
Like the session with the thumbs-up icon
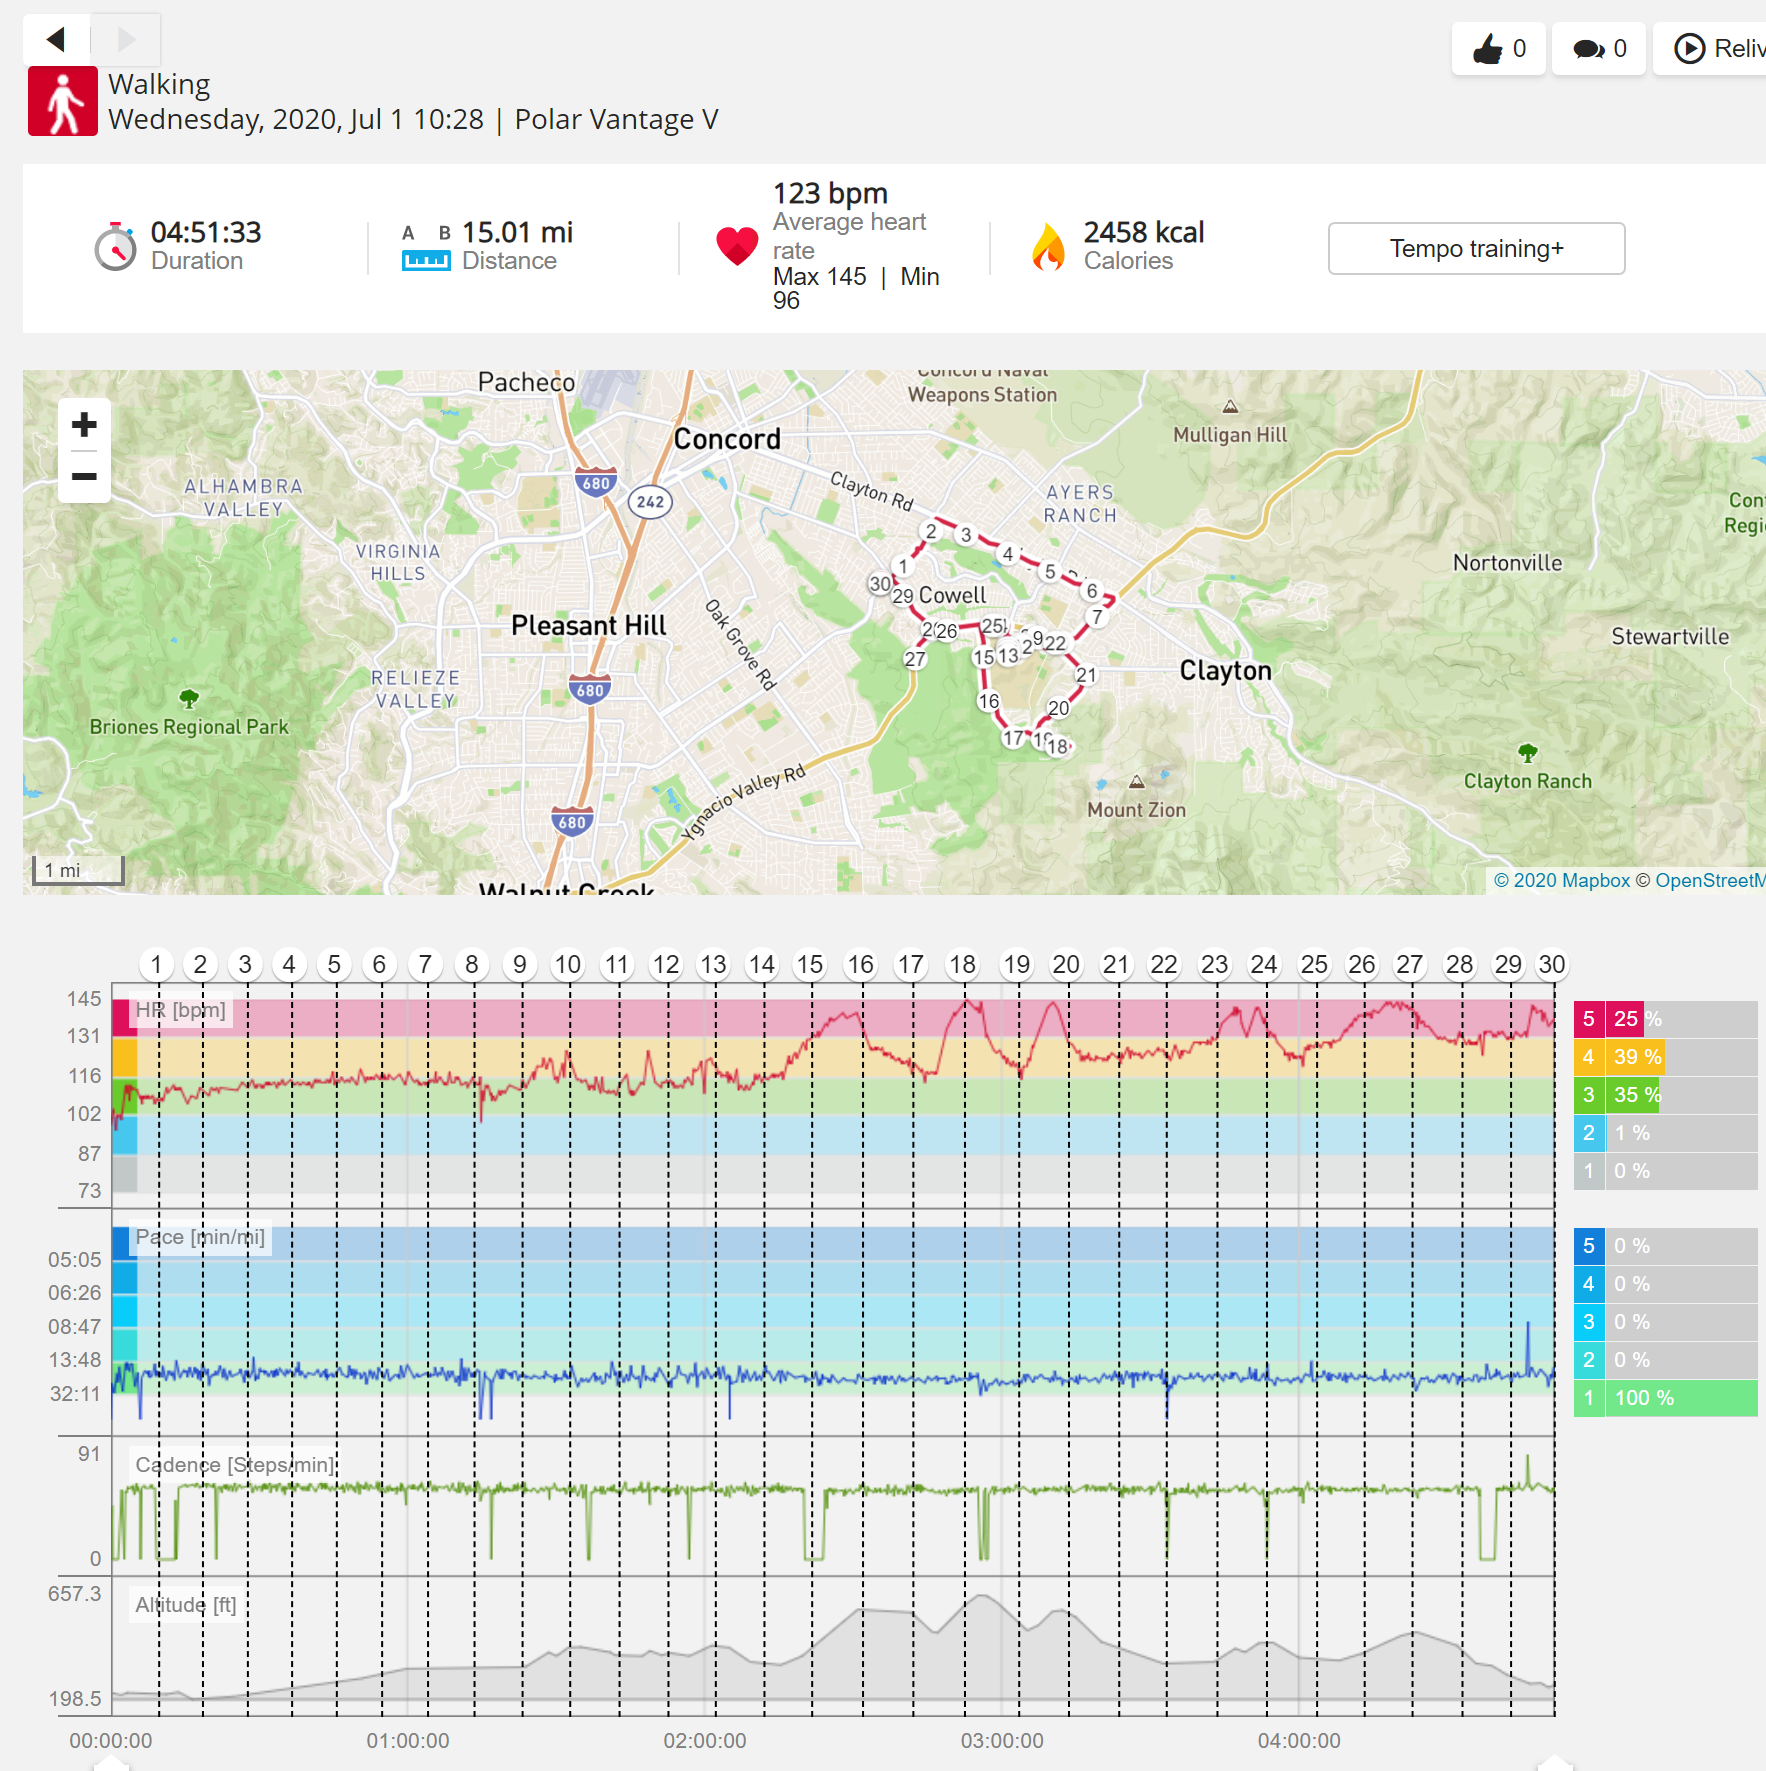1498,48
